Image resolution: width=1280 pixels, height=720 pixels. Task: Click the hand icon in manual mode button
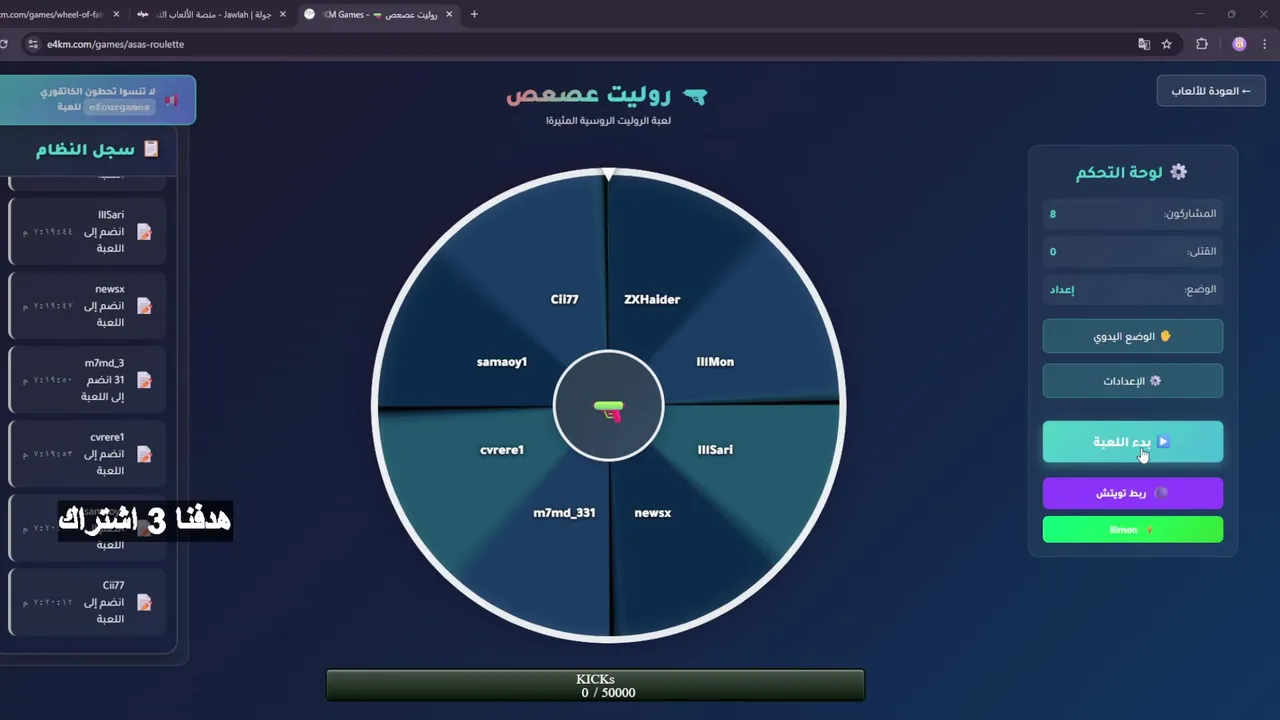coord(1165,337)
